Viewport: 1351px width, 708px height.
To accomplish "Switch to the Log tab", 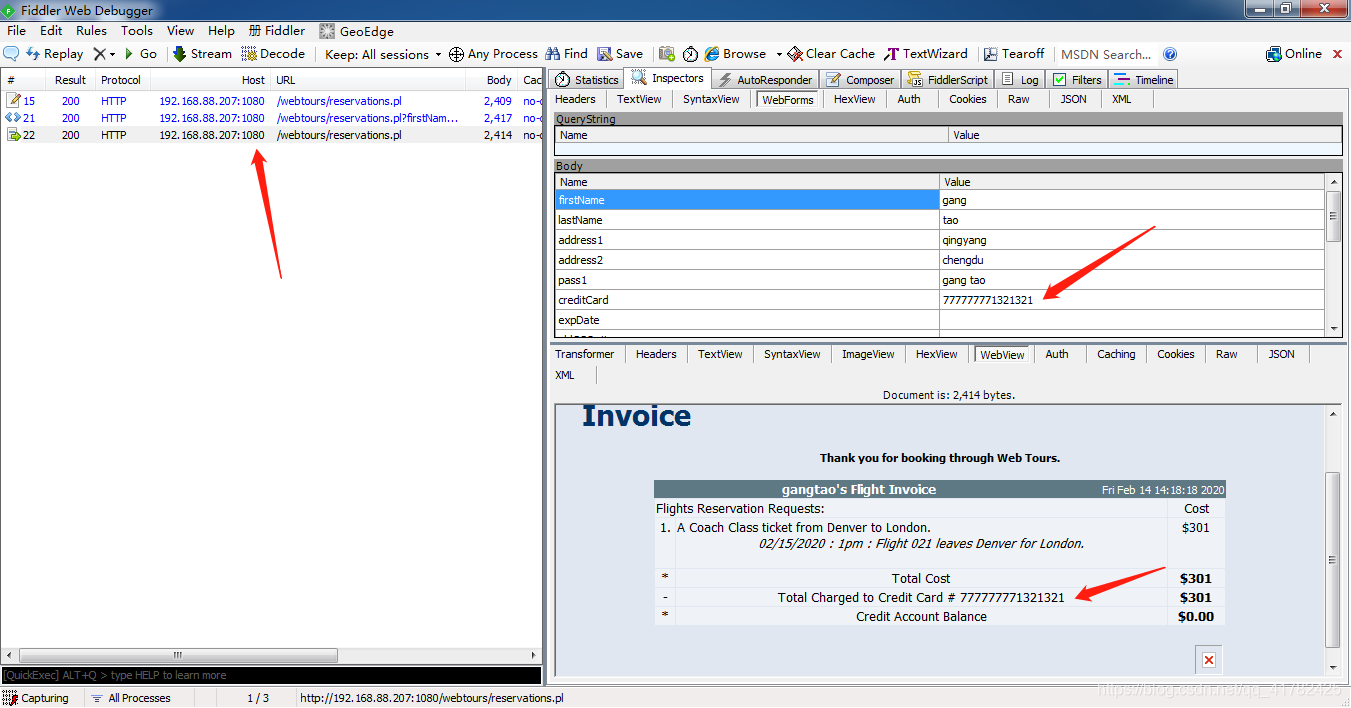I will coord(1020,80).
